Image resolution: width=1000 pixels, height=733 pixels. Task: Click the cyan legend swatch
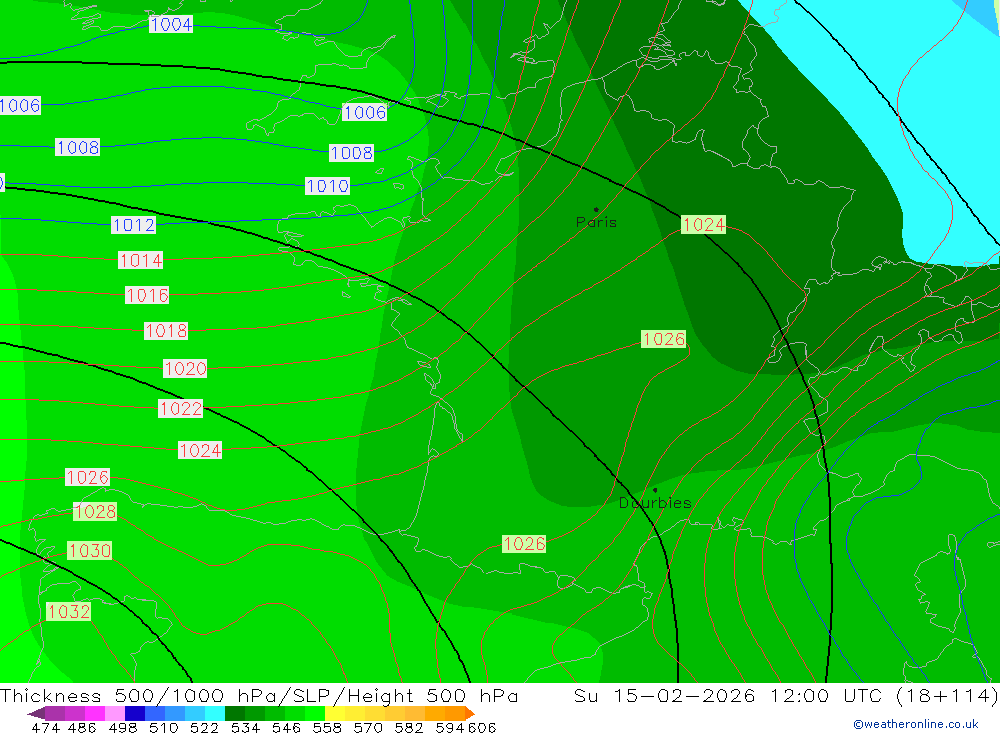(215, 713)
